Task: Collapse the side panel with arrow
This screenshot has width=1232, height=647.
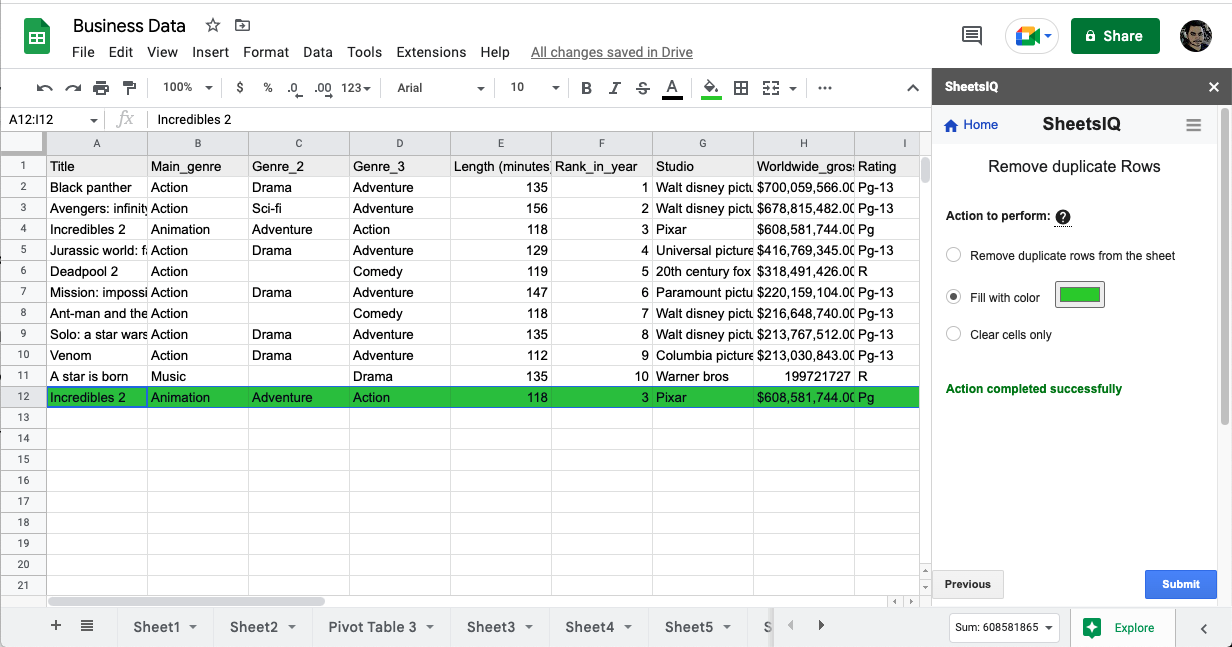Action: point(1203,628)
